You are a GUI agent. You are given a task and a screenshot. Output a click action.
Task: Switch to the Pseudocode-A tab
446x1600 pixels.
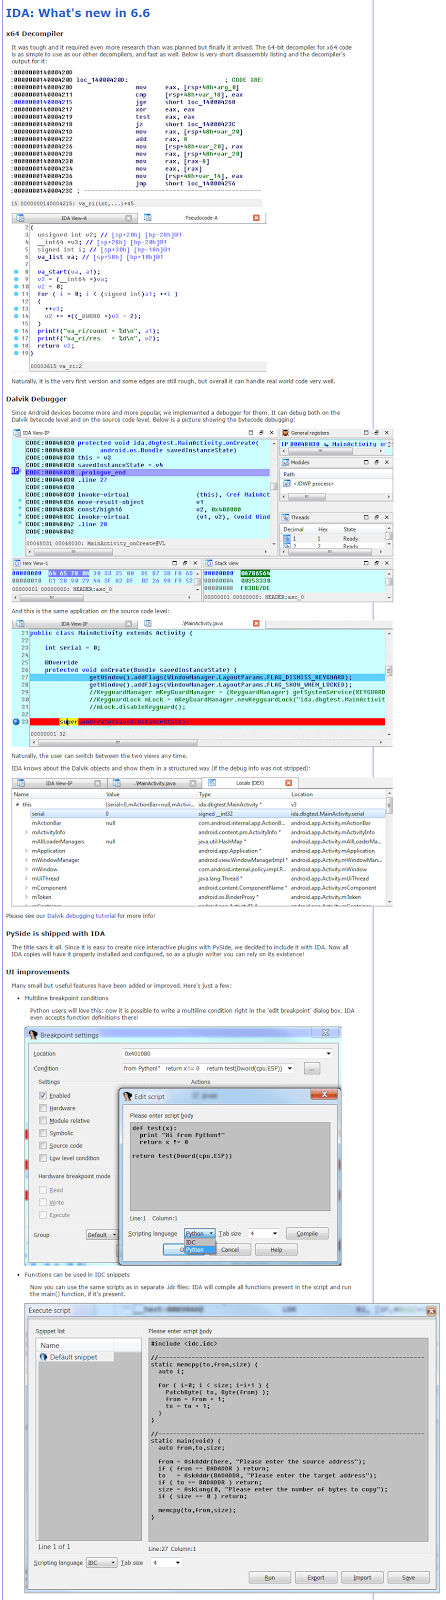click(203, 217)
